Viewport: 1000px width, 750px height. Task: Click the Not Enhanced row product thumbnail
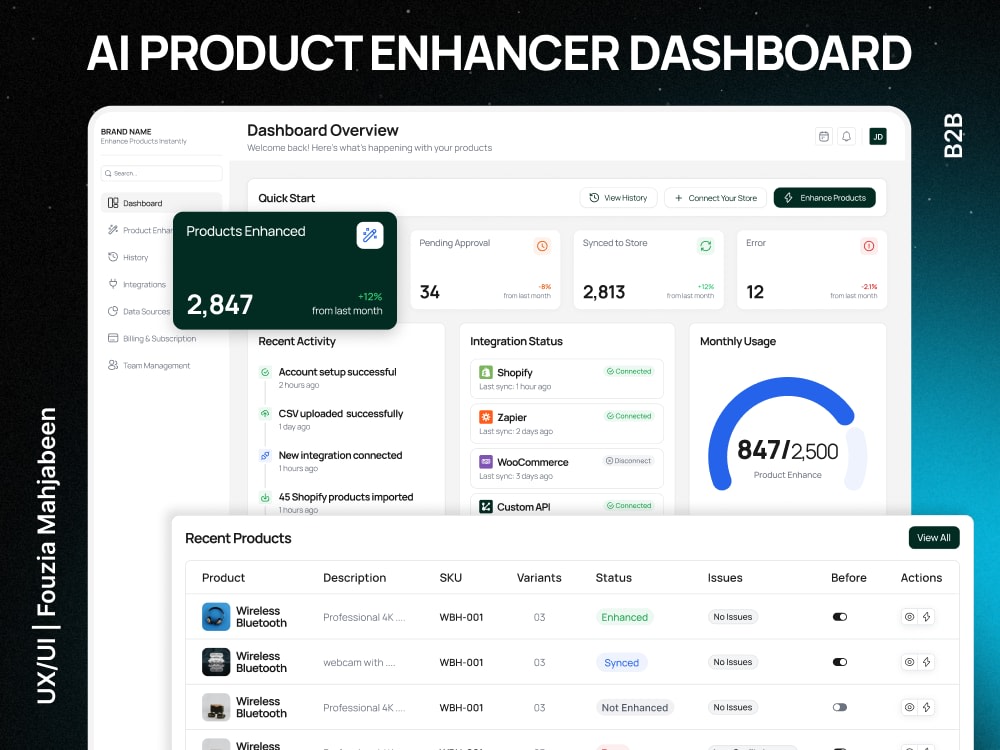pyautogui.click(x=216, y=707)
